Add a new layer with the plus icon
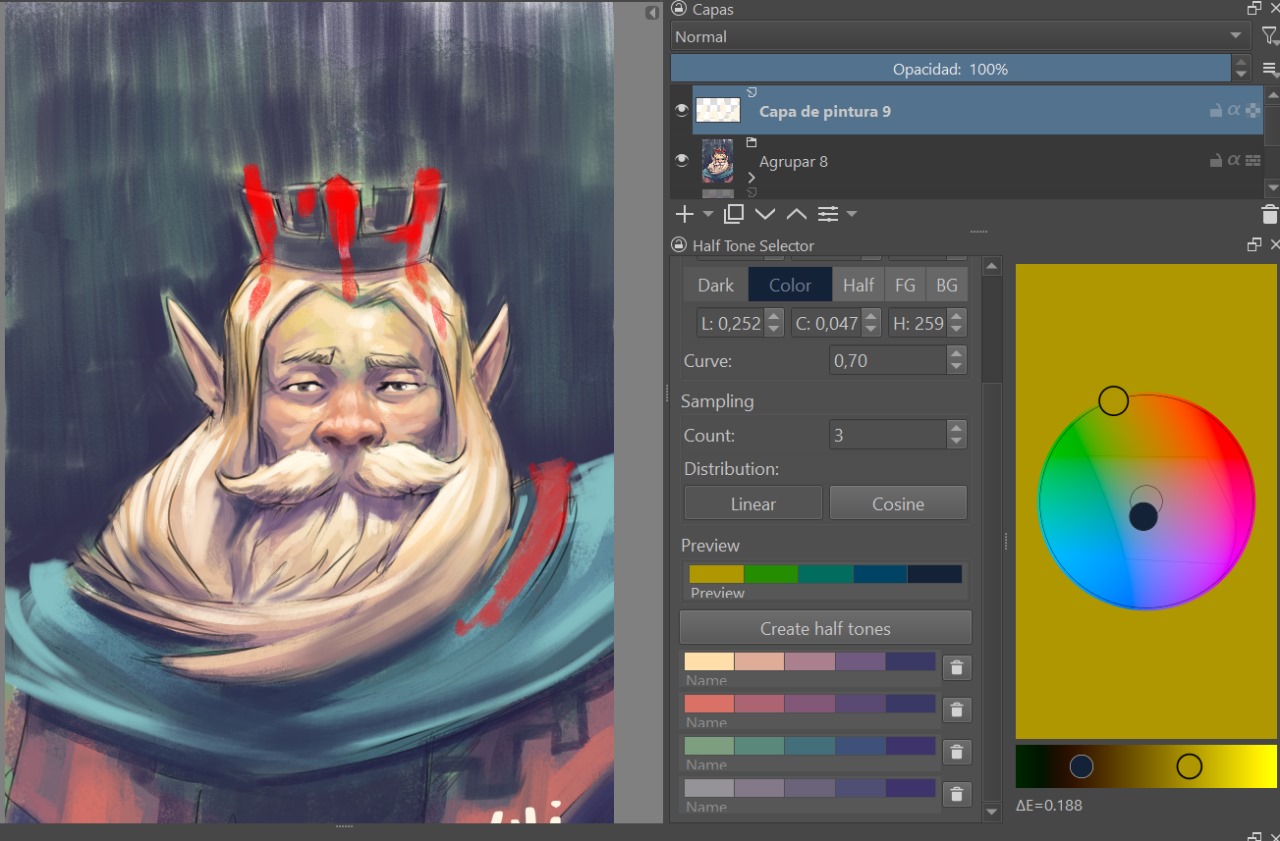 click(x=684, y=214)
